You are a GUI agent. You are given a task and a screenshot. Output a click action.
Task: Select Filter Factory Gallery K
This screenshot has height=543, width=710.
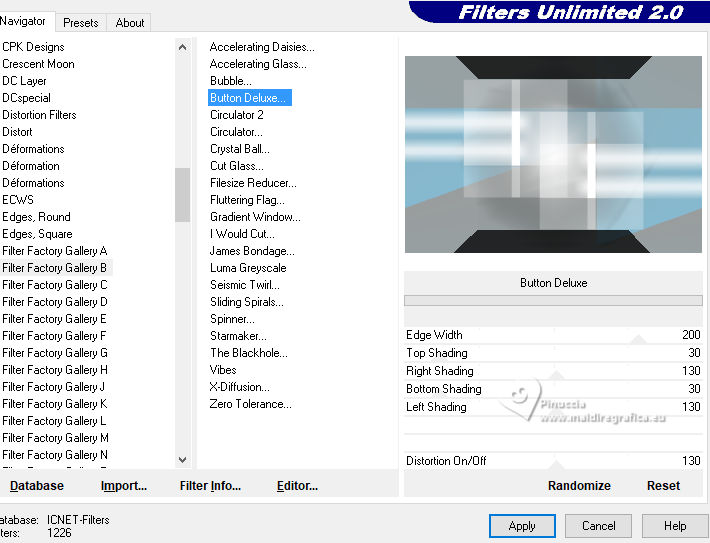[x=54, y=404]
